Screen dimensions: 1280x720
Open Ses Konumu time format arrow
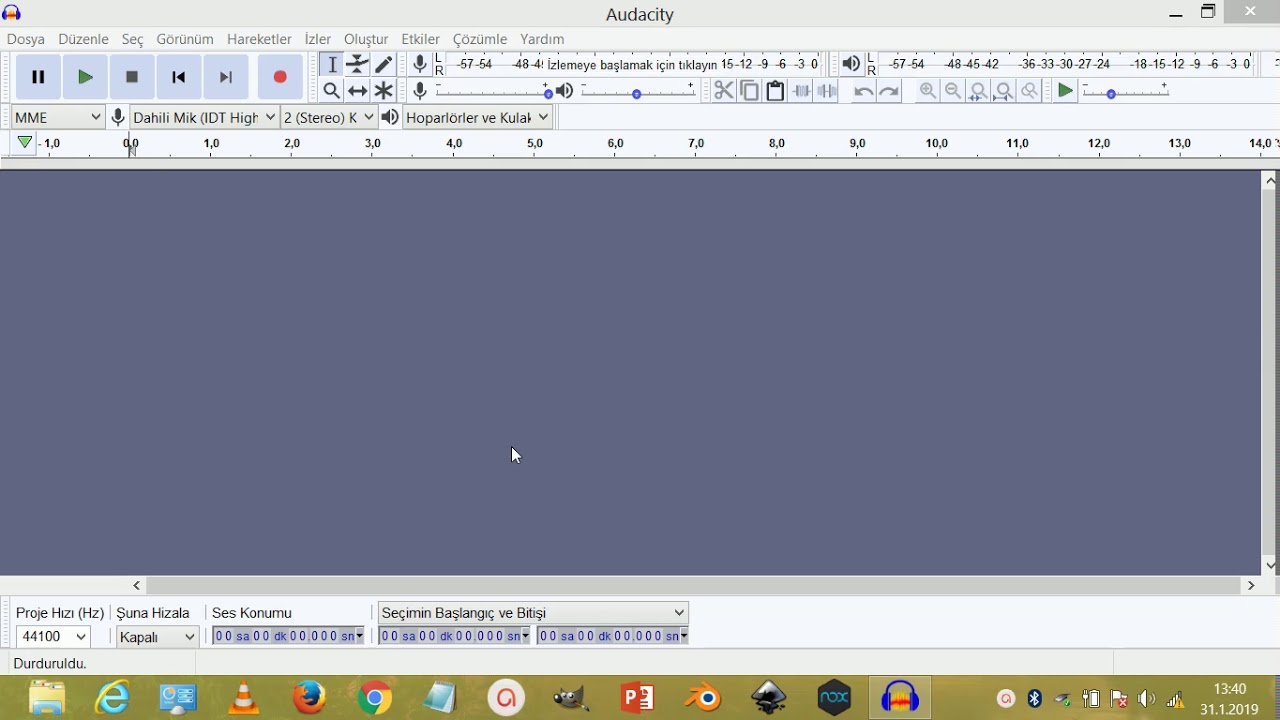coord(359,636)
